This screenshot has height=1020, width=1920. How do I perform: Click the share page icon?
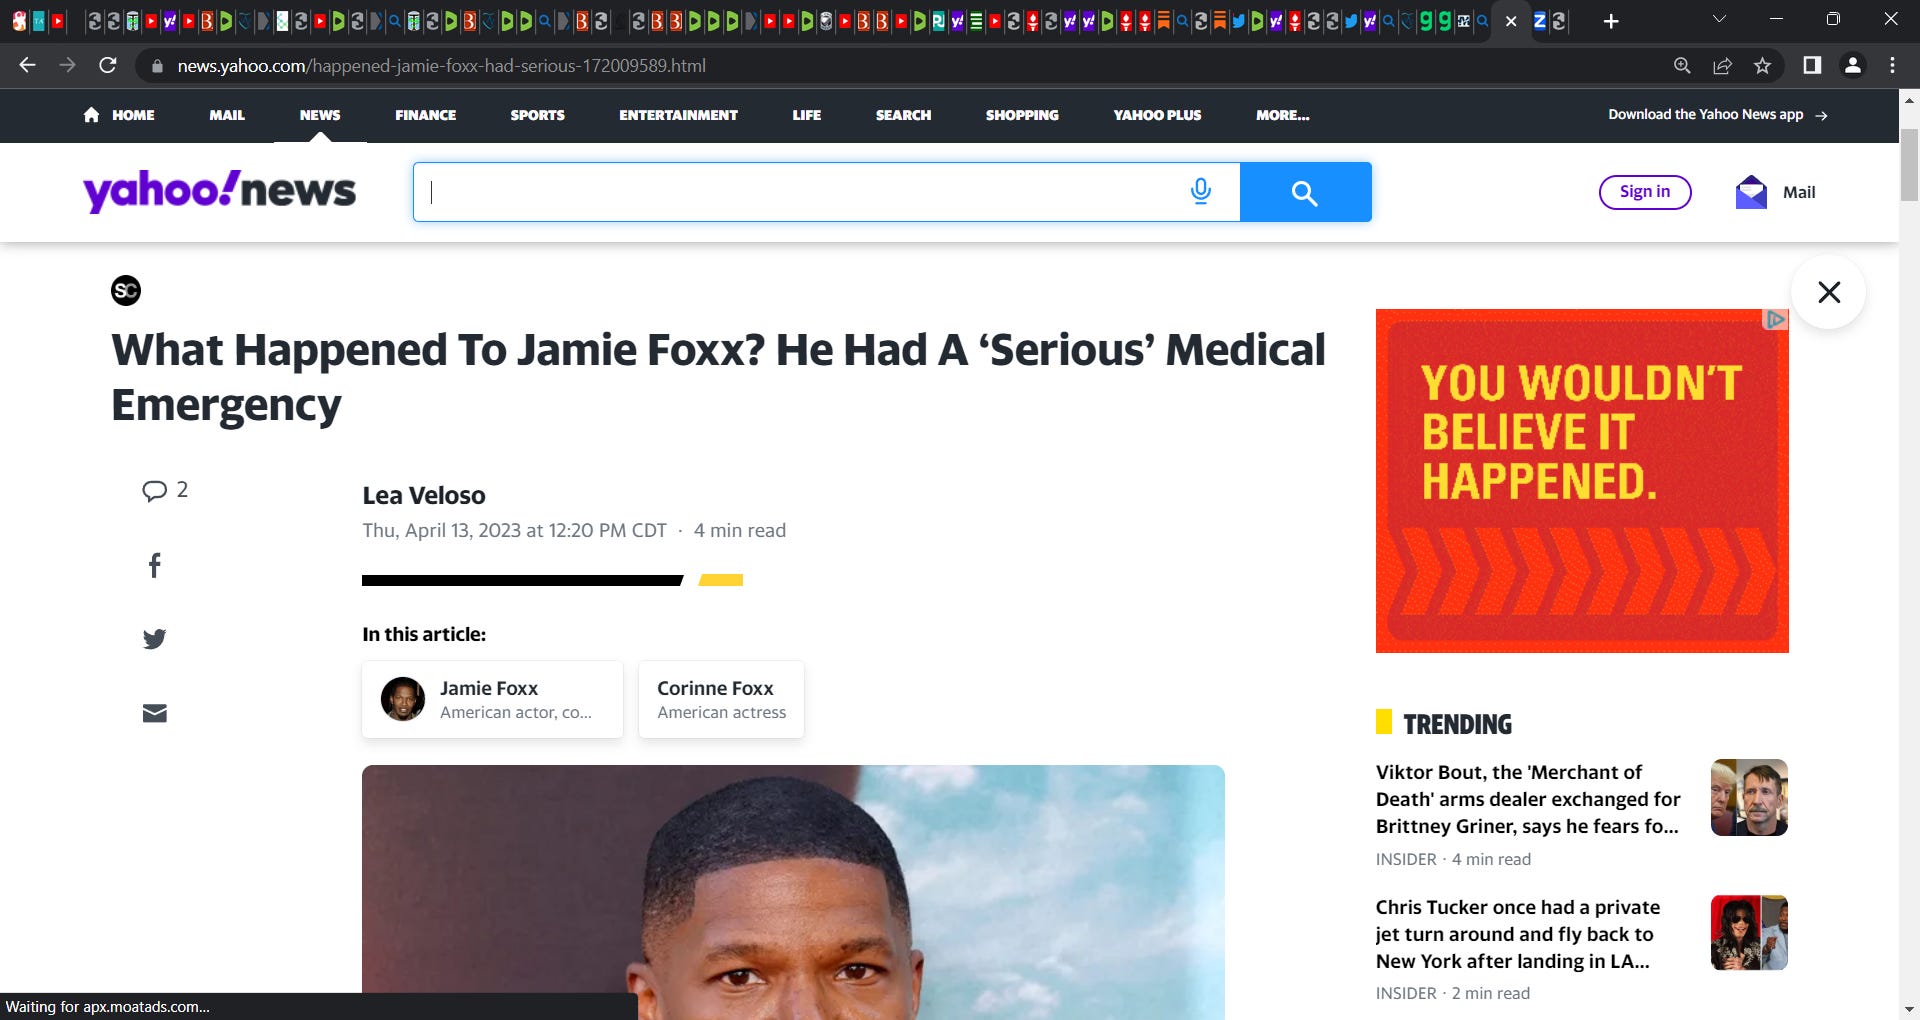pos(1722,65)
